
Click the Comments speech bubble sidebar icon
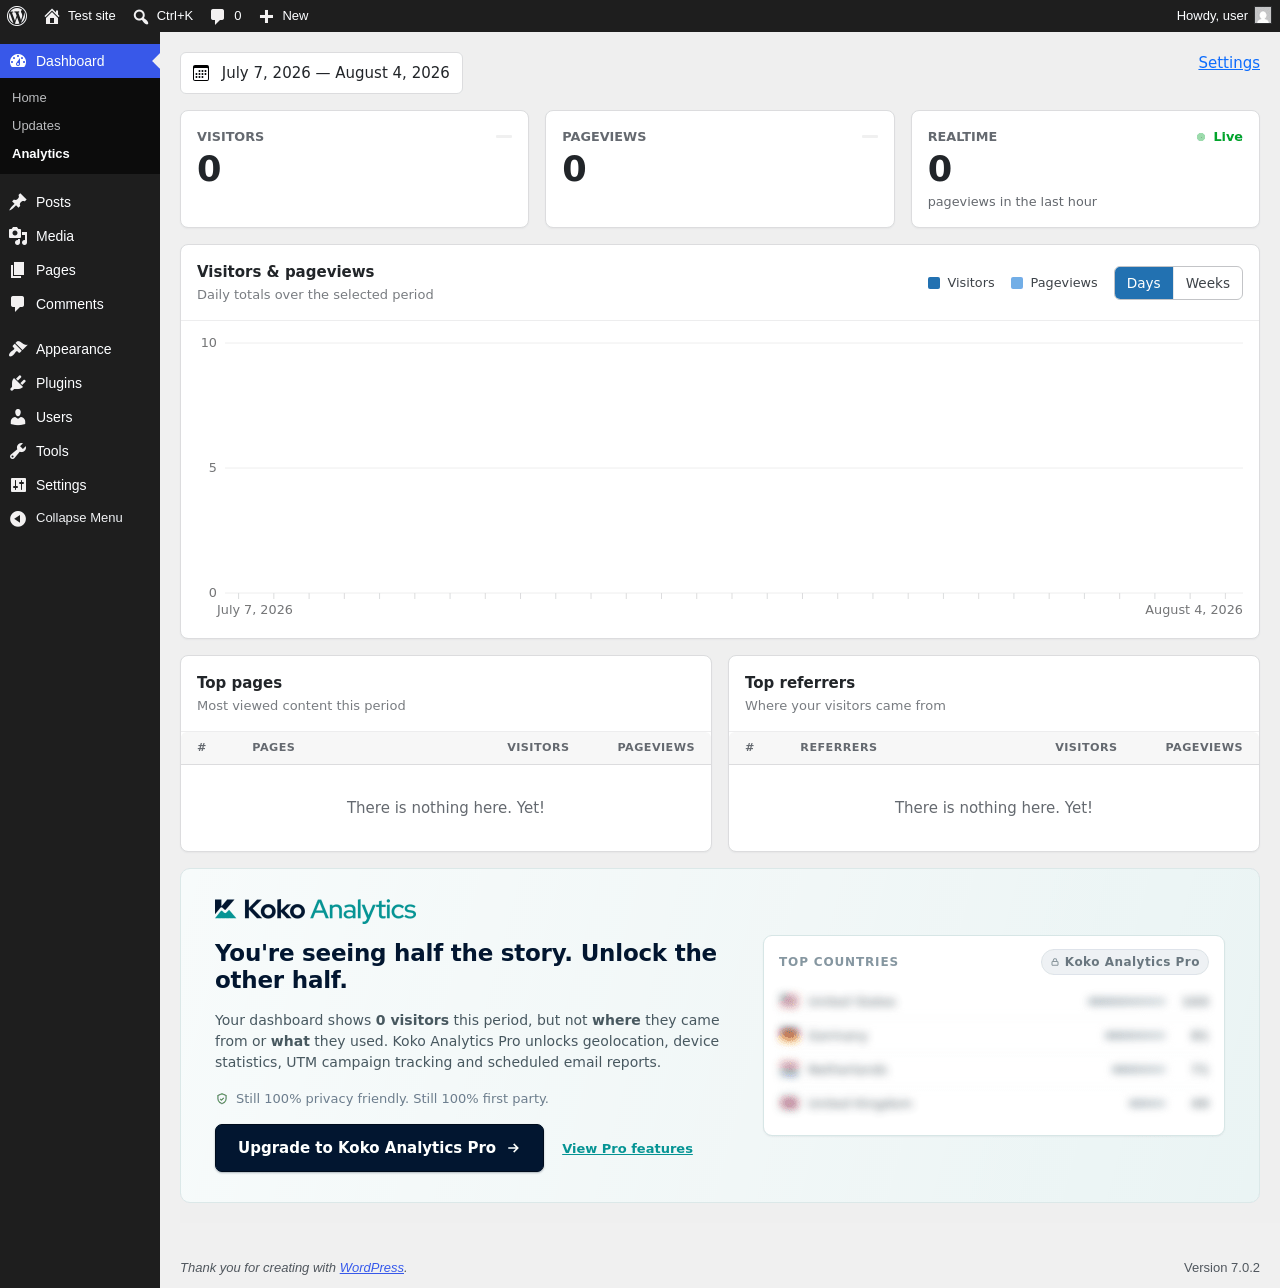tap(18, 304)
